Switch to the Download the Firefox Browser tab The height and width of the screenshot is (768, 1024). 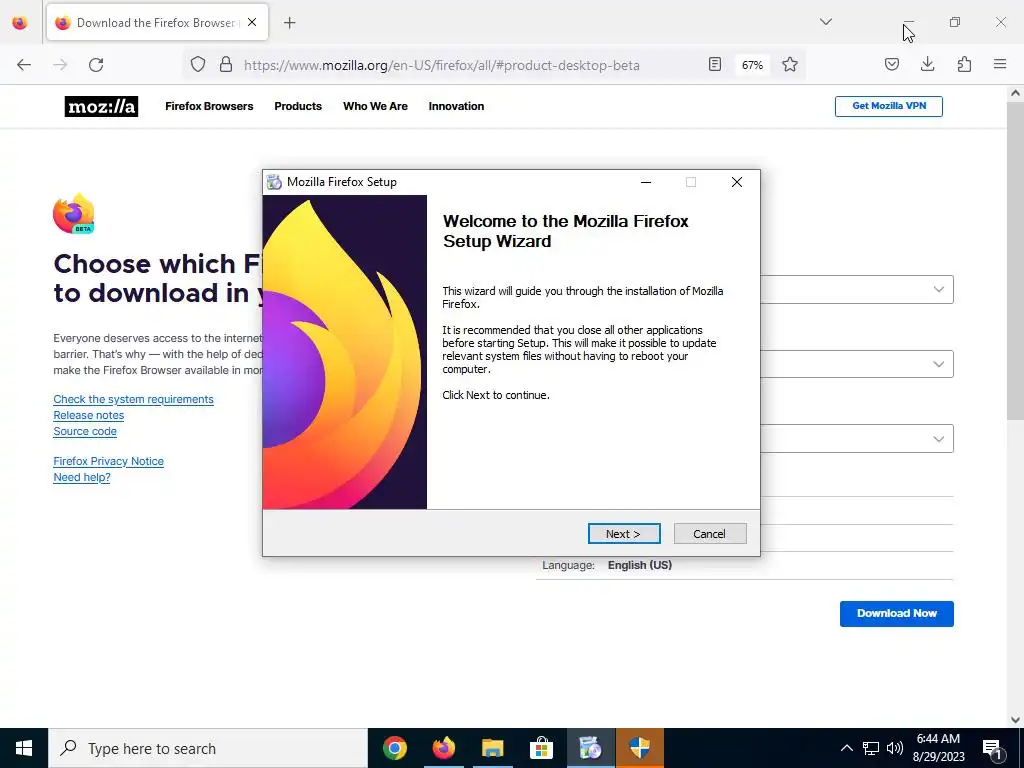point(155,23)
